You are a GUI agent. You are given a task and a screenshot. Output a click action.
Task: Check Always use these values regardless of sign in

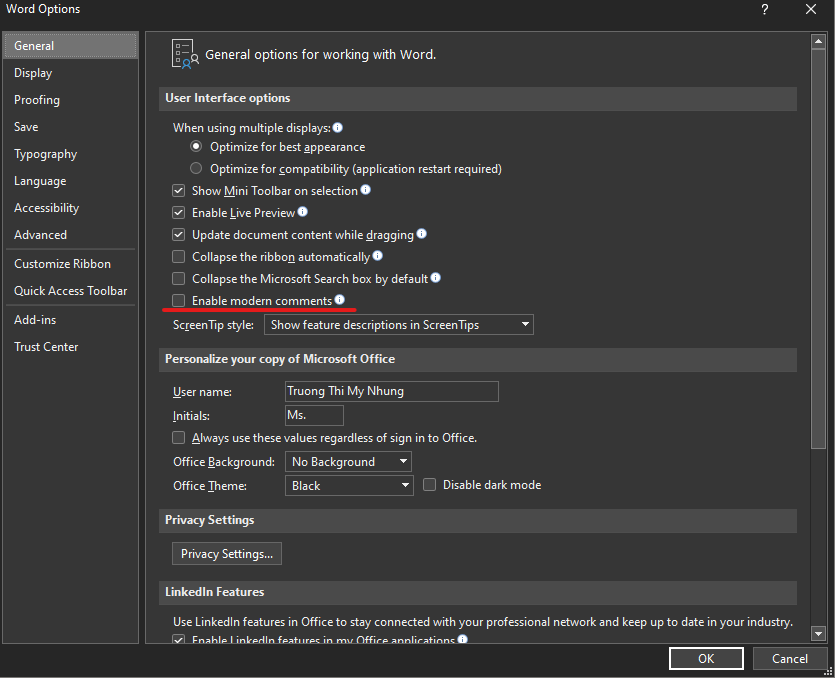(178, 438)
